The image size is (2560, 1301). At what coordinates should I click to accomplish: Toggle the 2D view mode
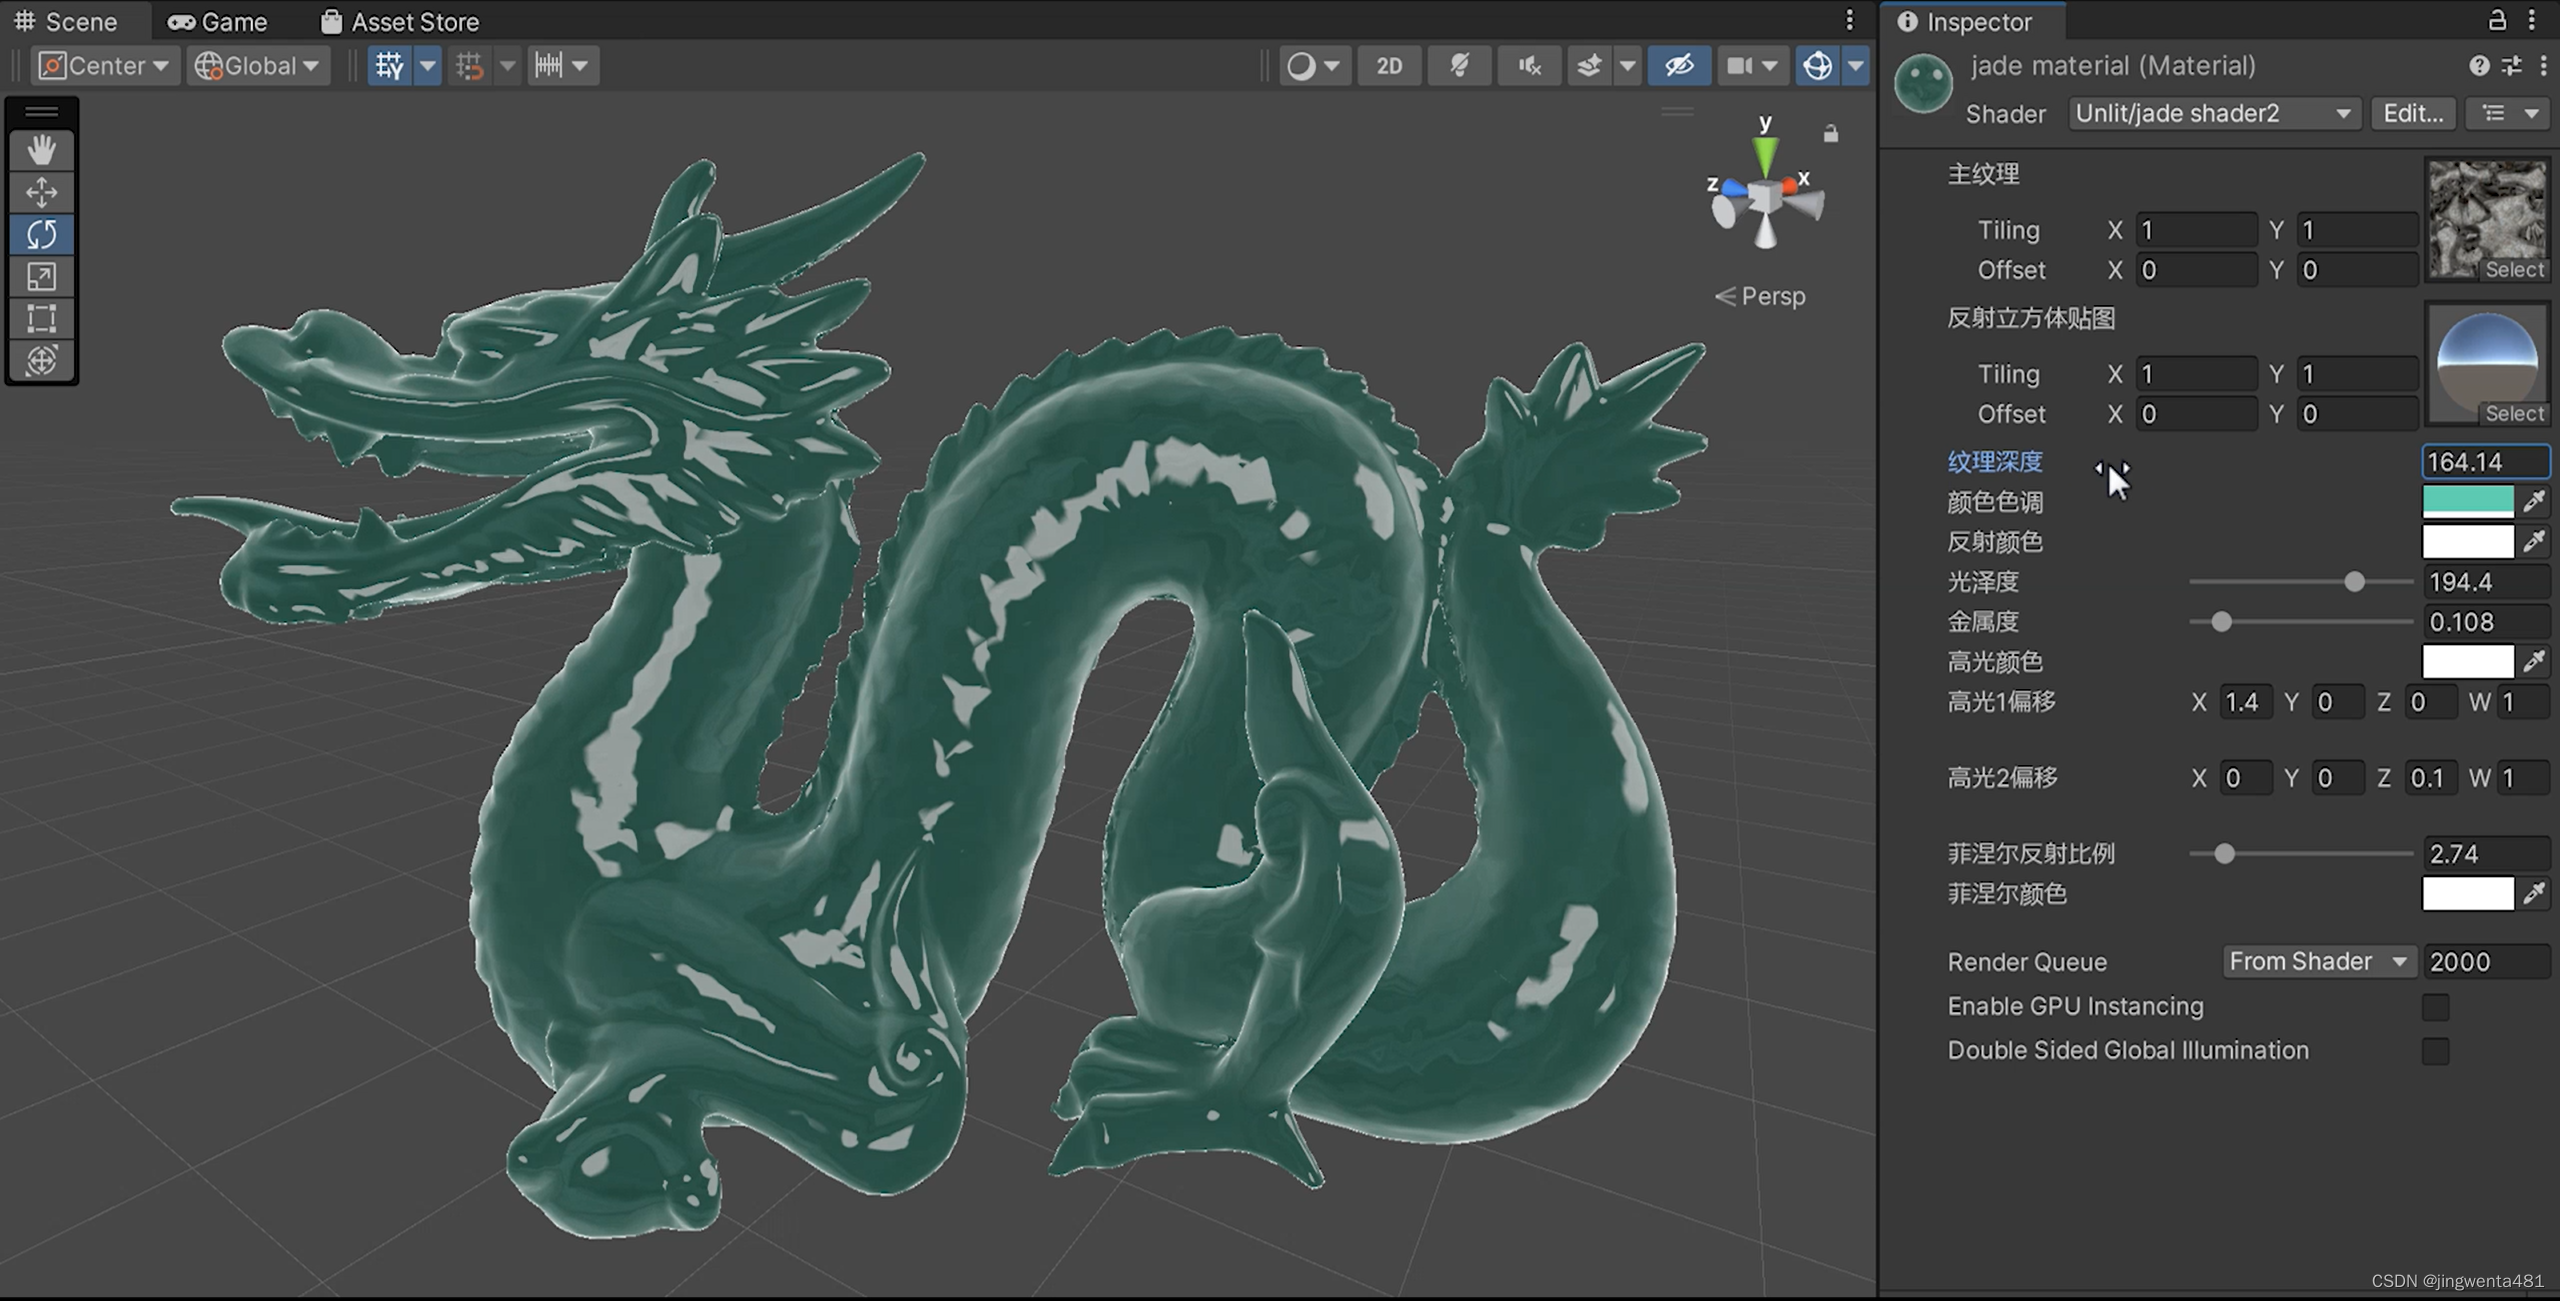click(x=1389, y=66)
